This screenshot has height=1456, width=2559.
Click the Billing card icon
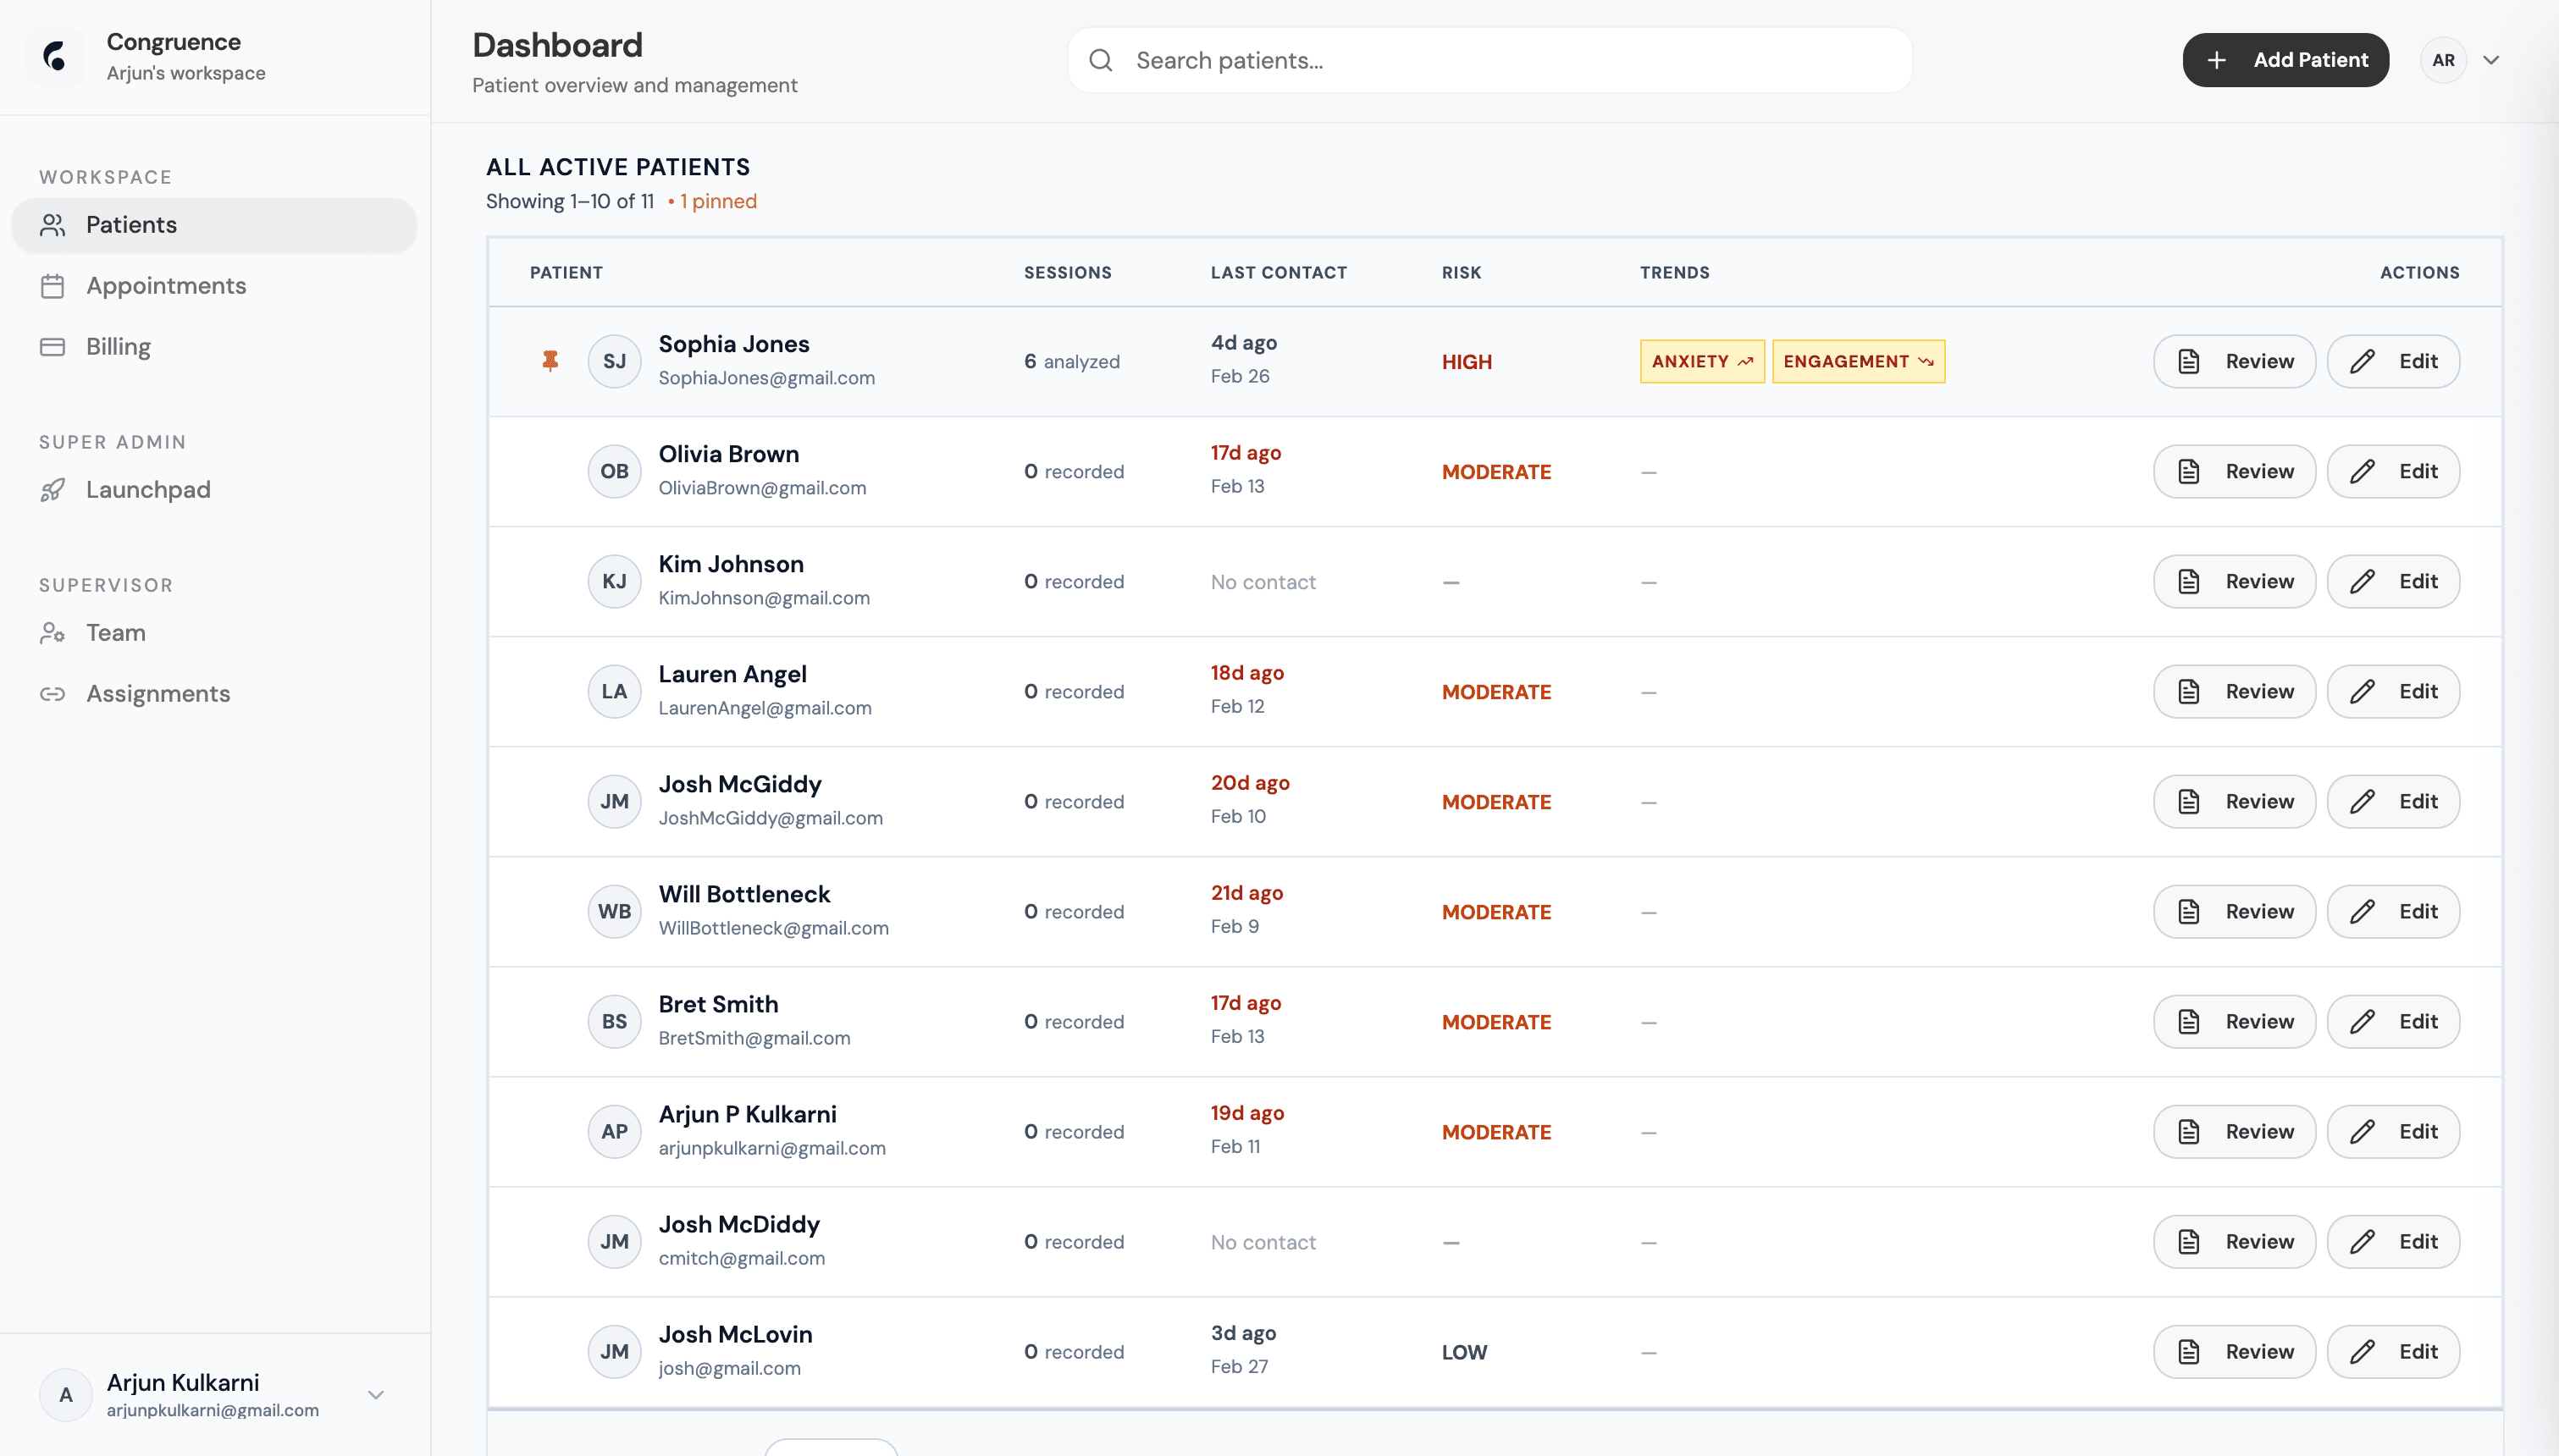click(x=55, y=346)
